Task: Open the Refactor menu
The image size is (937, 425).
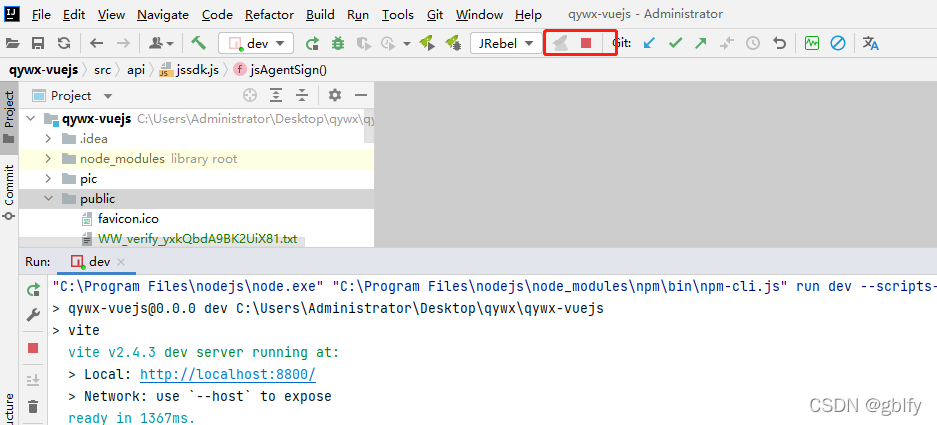Action: pos(269,14)
